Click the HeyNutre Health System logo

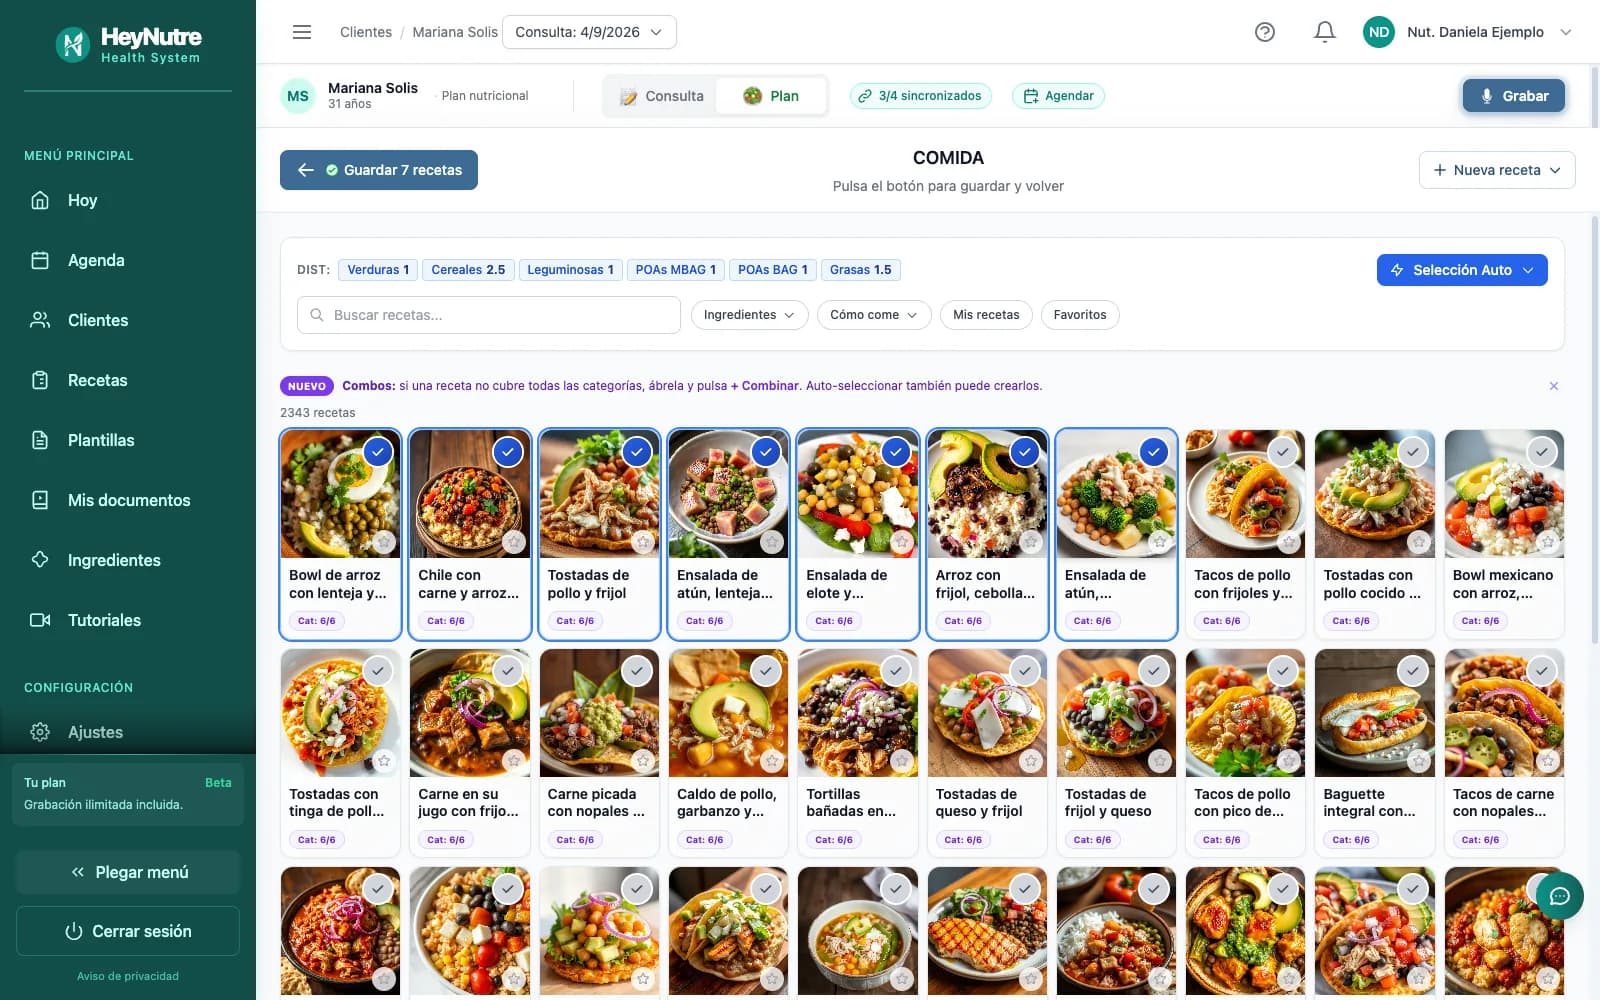click(x=128, y=45)
